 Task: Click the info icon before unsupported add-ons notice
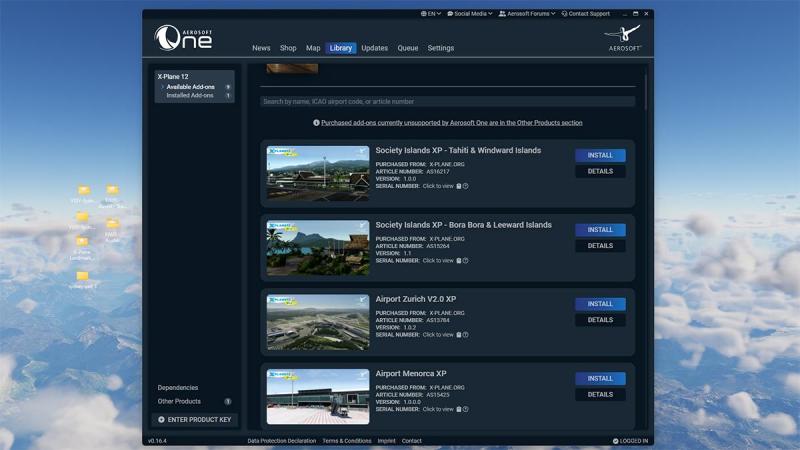coord(316,122)
